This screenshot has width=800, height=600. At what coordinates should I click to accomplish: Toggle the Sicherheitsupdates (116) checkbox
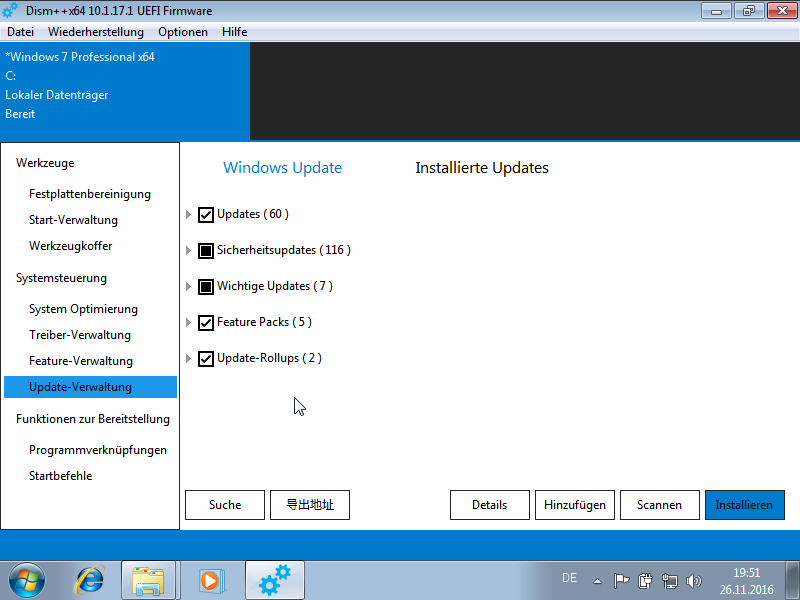206,251
